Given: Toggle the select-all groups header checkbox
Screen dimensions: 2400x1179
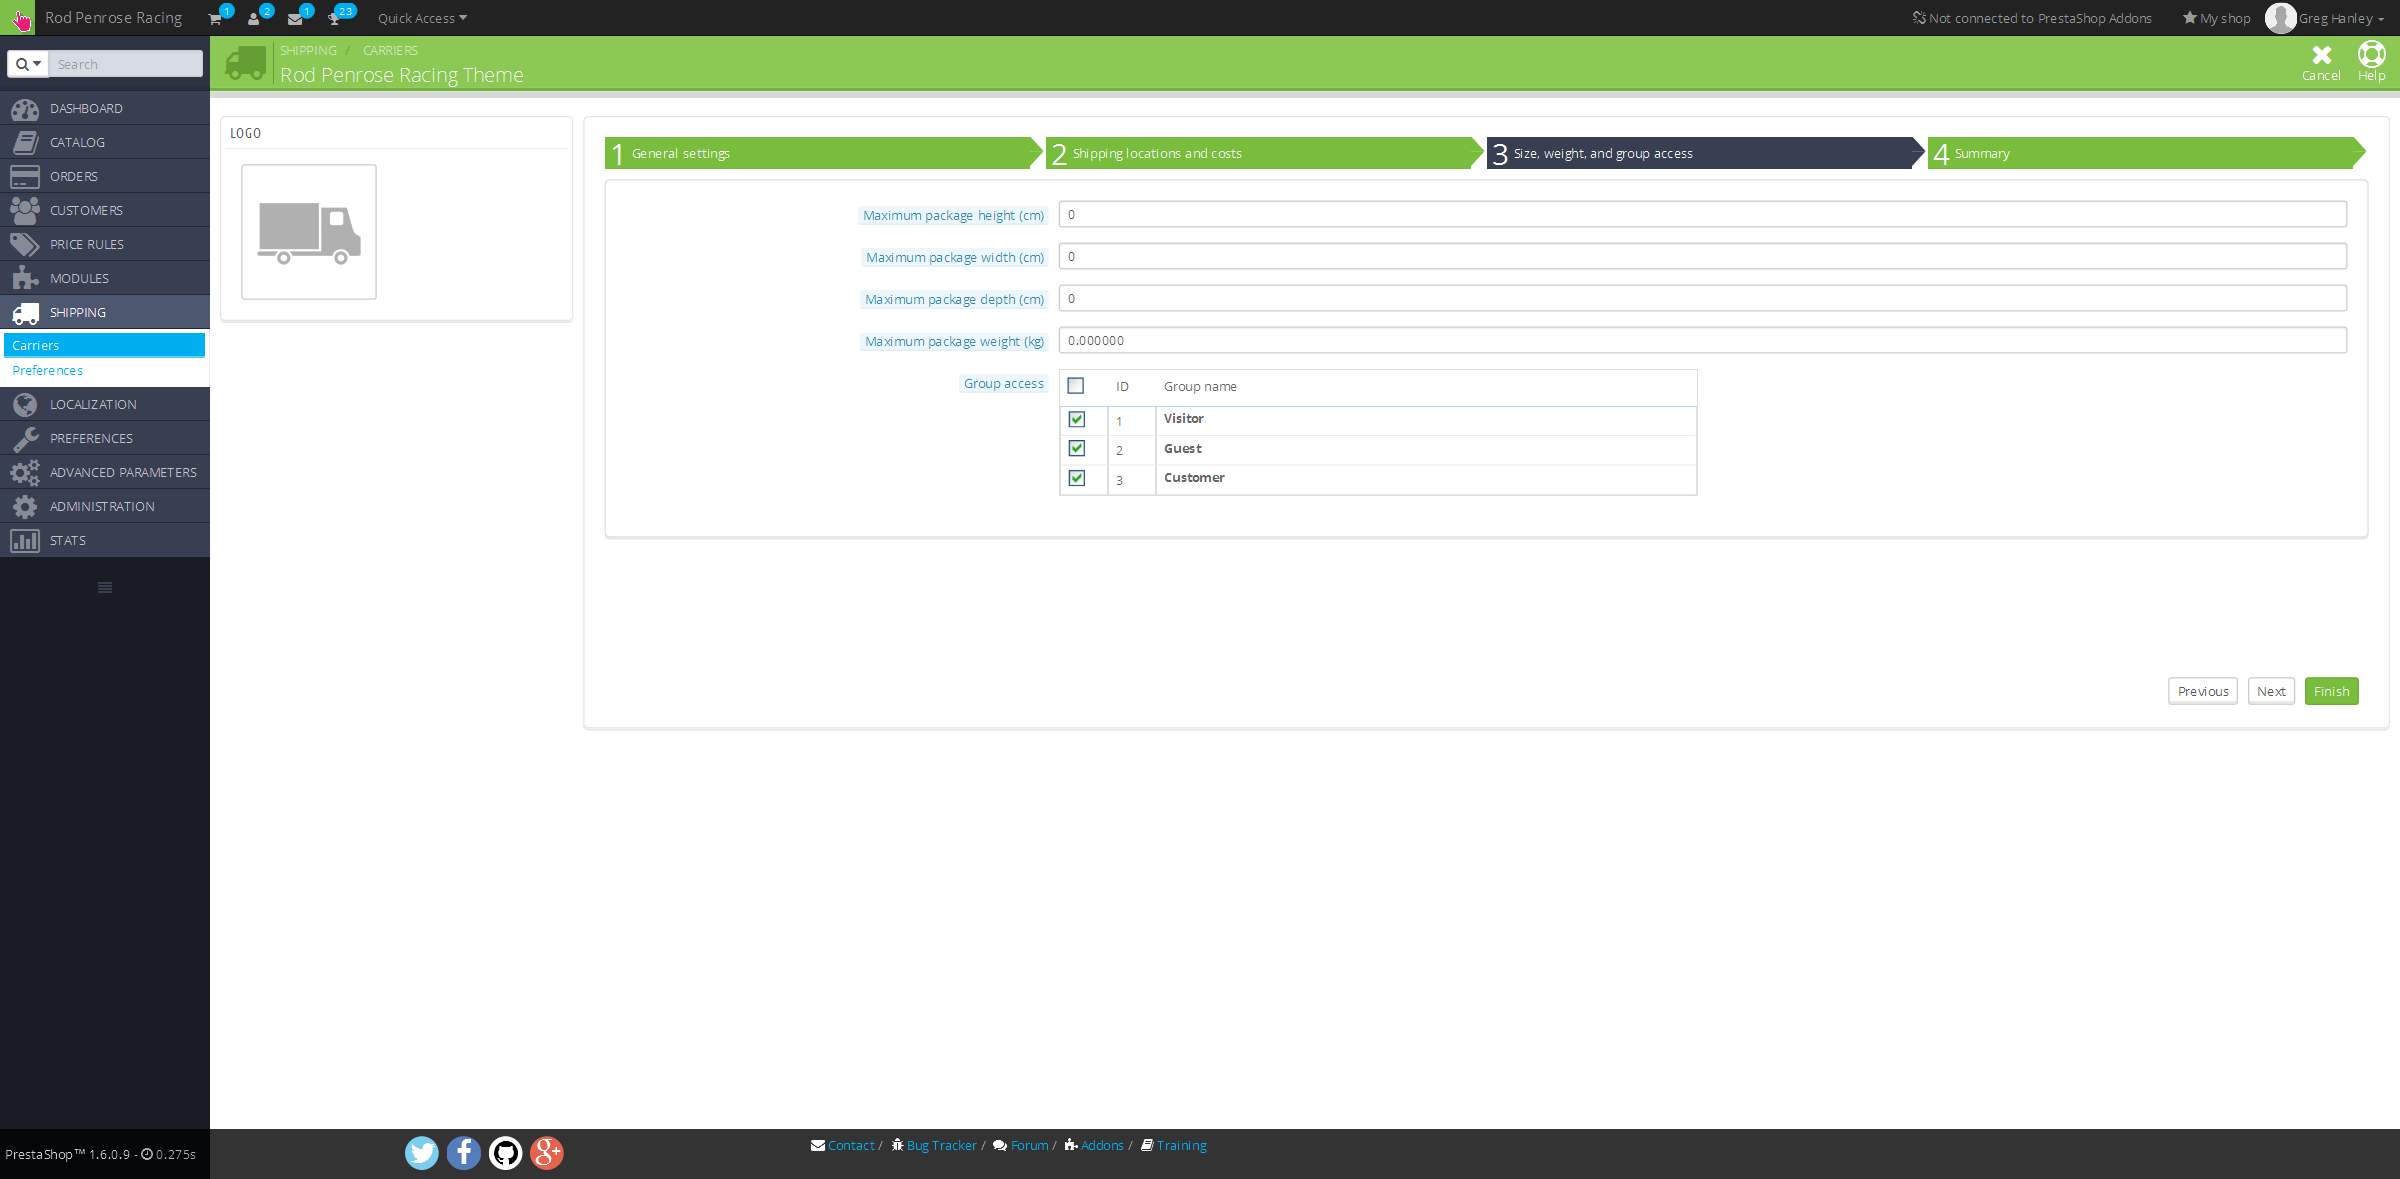Looking at the screenshot, I should [1076, 385].
